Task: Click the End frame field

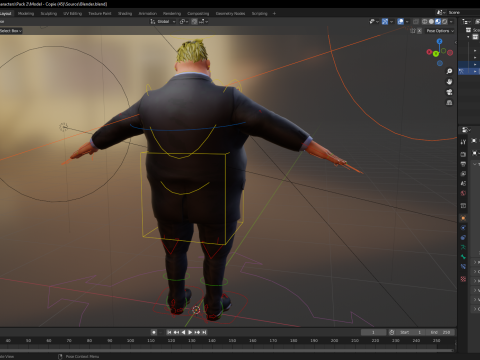Action: [x=440, y=332]
